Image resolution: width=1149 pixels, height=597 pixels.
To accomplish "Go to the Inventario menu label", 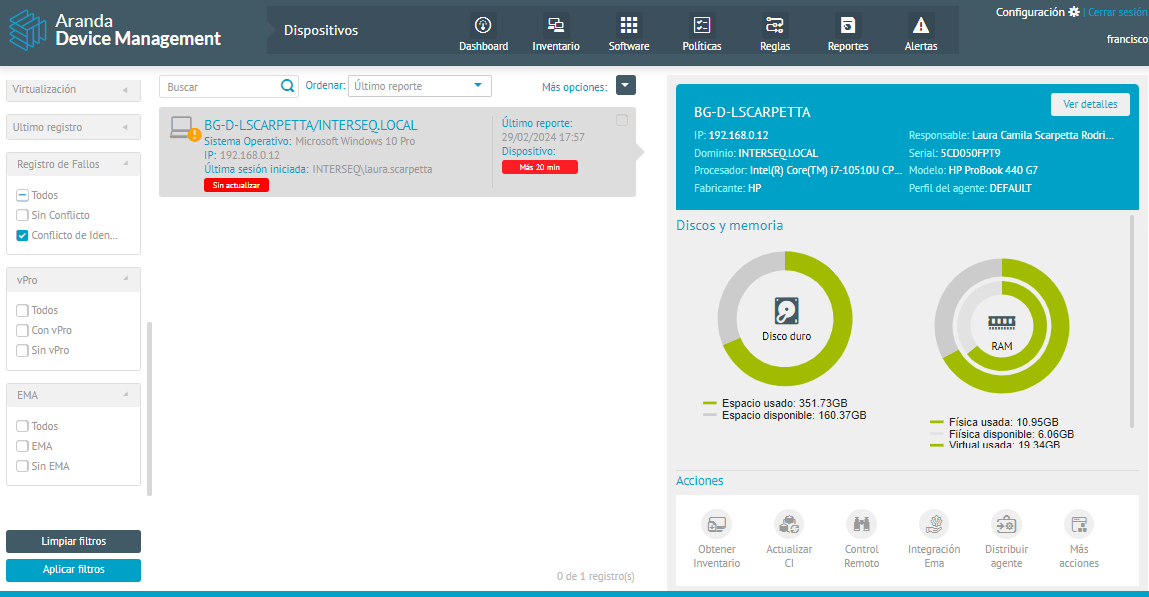I will click(555, 46).
